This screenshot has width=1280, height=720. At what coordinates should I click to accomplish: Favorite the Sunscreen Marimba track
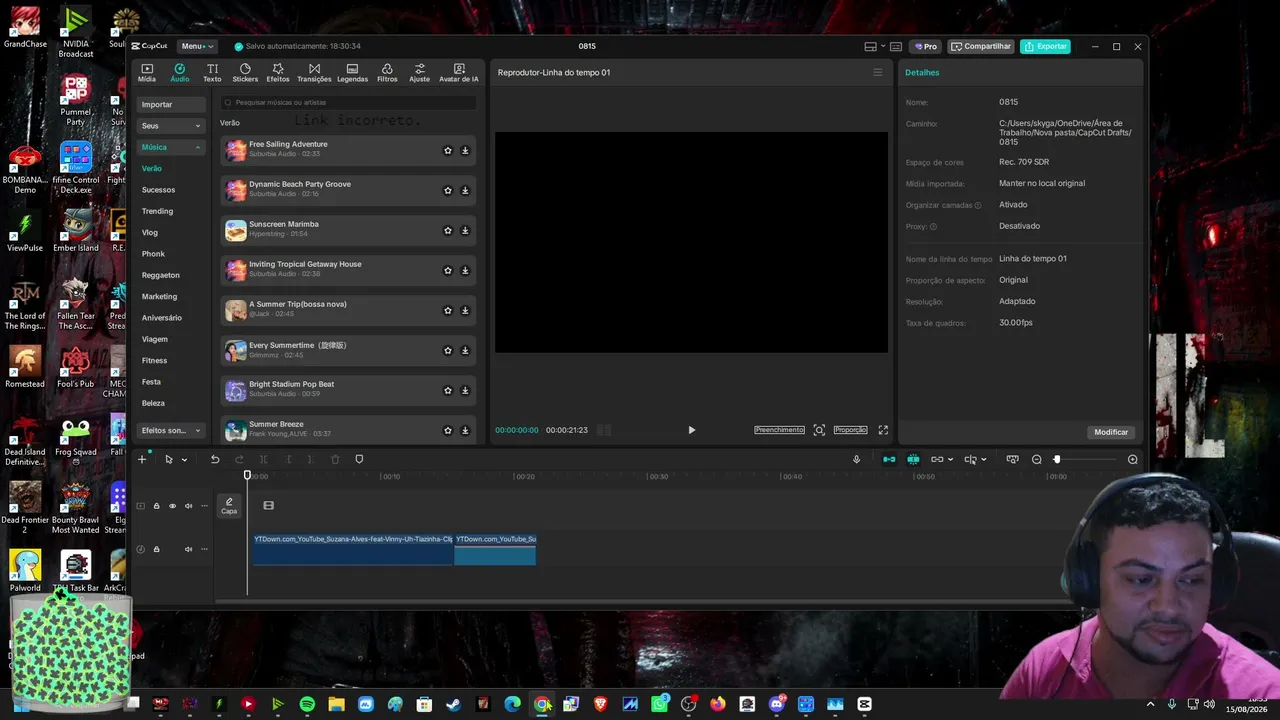point(448,231)
